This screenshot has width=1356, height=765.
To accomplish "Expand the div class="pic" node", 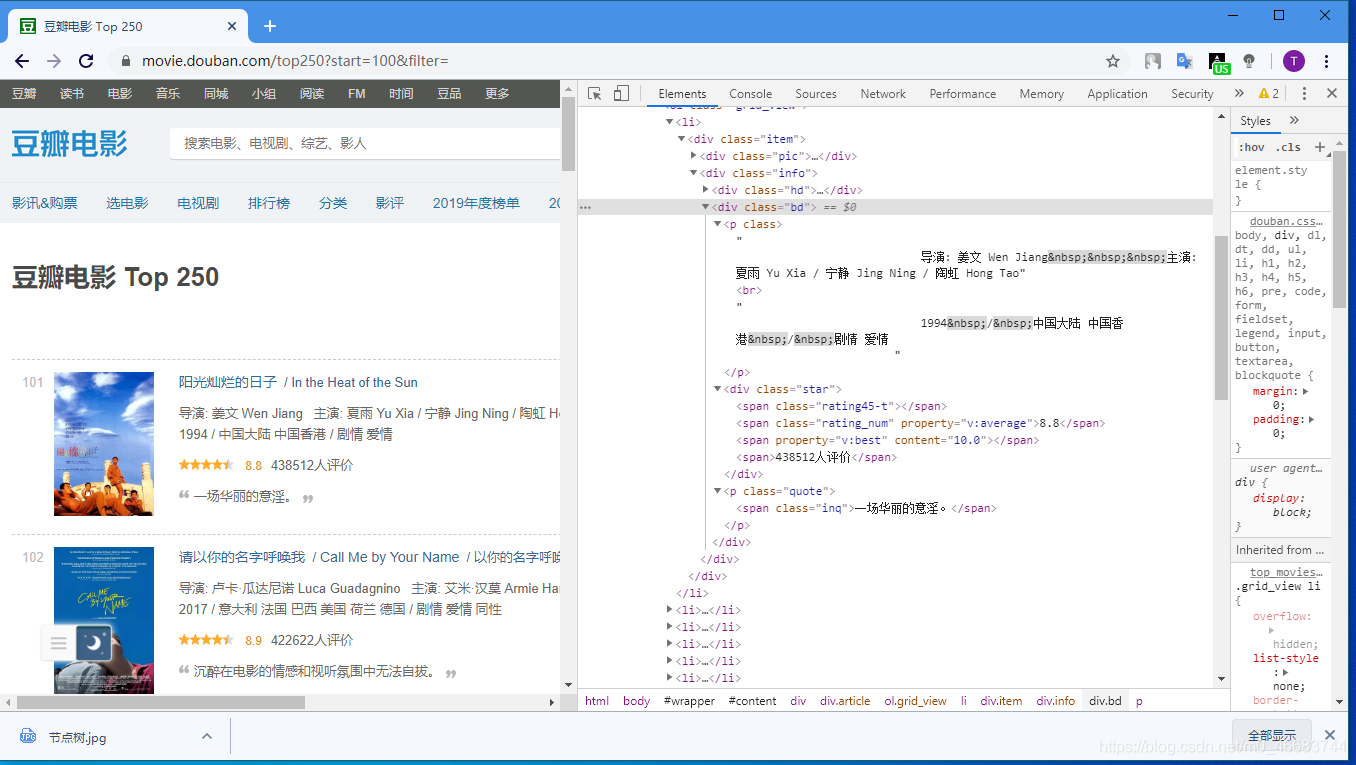I will pos(694,156).
